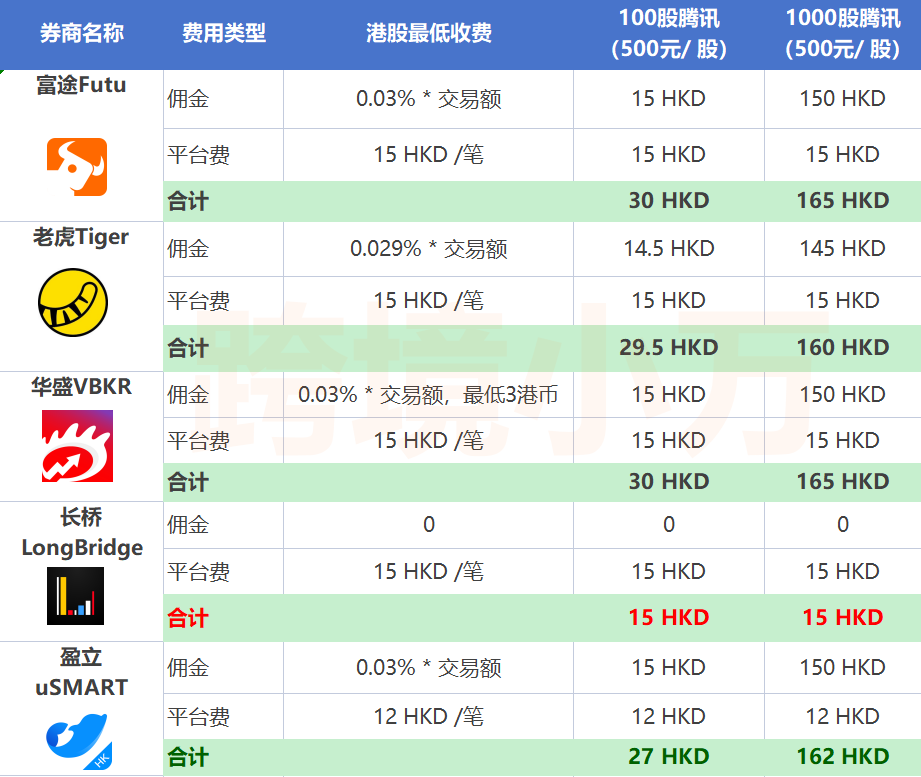The height and width of the screenshot is (777, 921).
Task: Click VBKR's 30 HKD total
Action: (669, 482)
